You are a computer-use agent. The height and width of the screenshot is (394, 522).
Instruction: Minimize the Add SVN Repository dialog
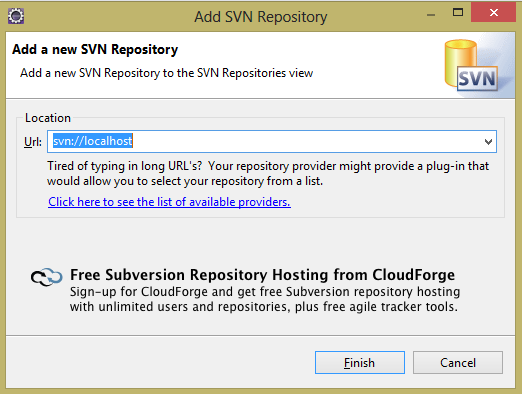click(431, 15)
